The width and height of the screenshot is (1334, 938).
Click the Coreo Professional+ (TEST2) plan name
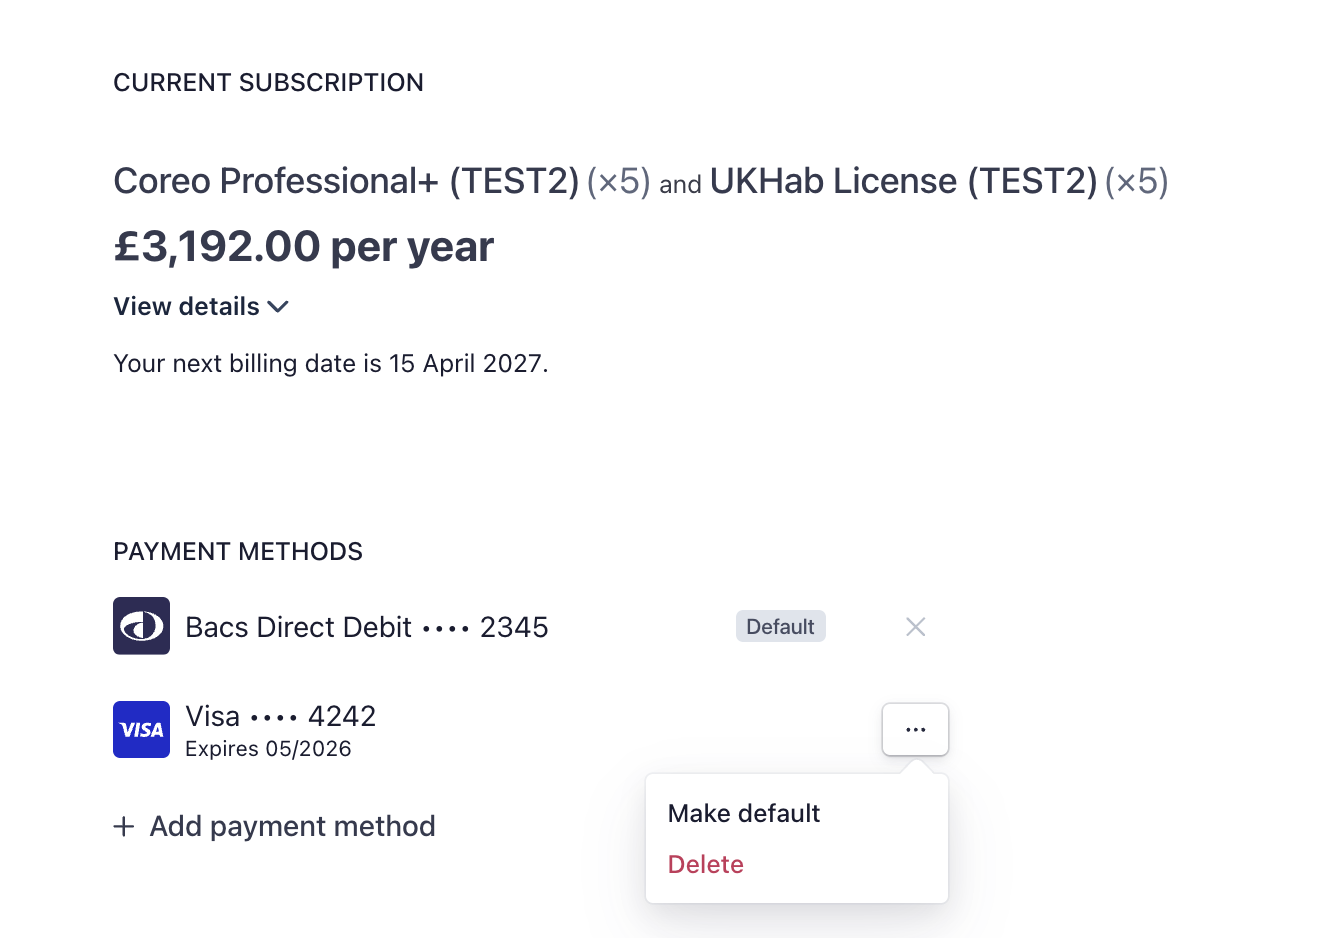click(346, 181)
